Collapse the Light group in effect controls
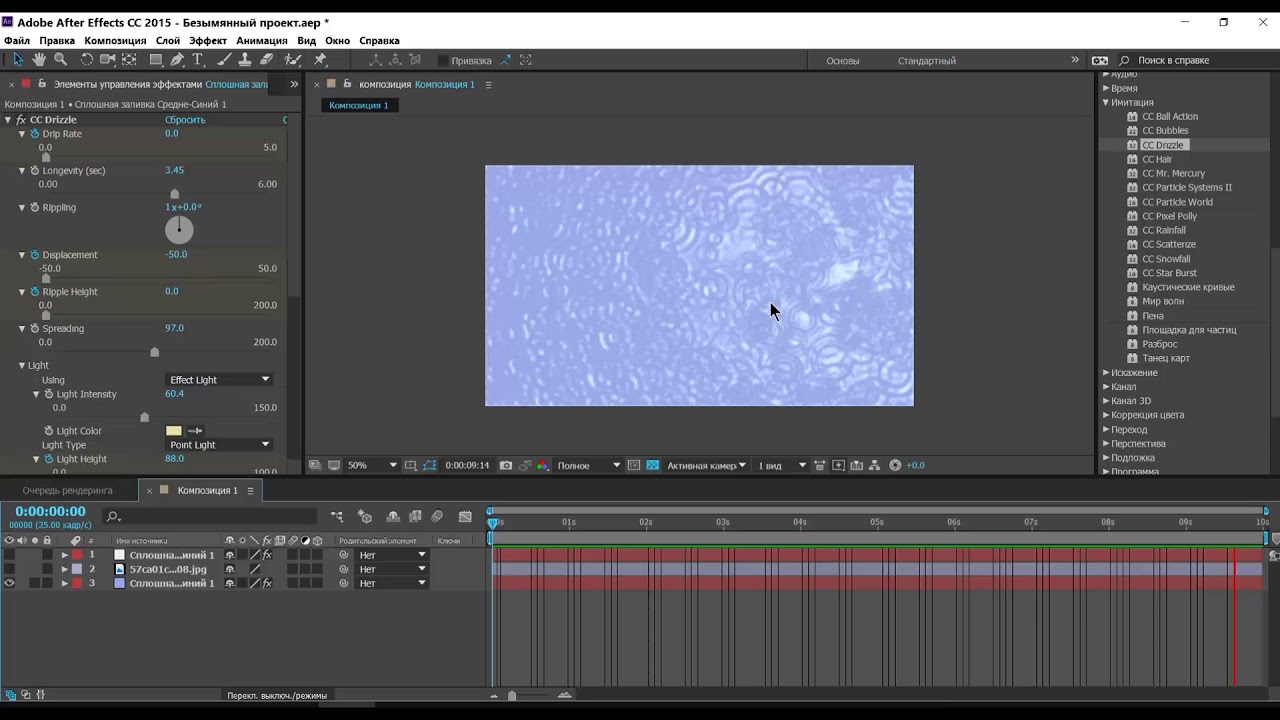The height and width of the screenshot is (720, 1280). point(22,366)
